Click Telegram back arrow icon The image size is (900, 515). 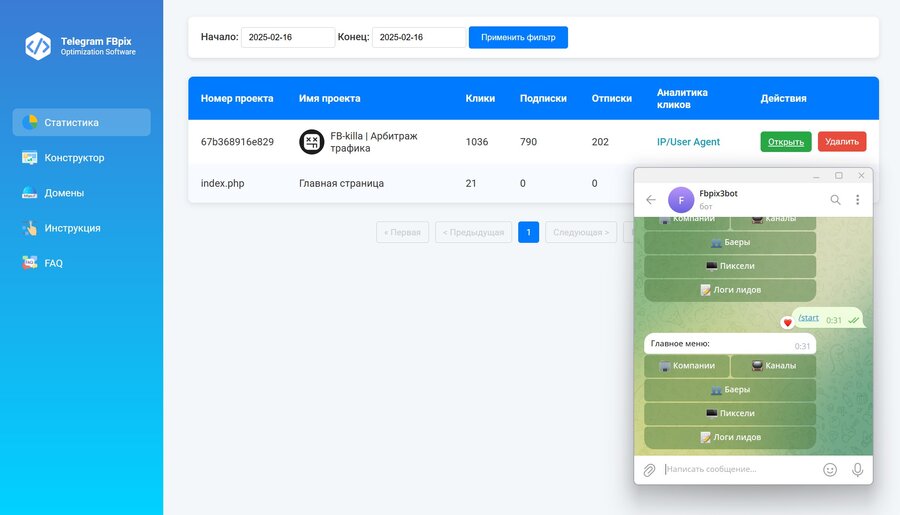[x=650, y=200]
